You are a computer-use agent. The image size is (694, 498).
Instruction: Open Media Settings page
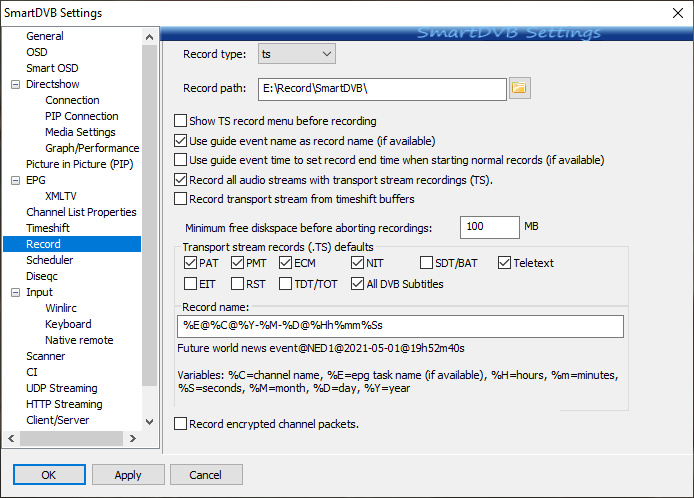pos(80,132)
